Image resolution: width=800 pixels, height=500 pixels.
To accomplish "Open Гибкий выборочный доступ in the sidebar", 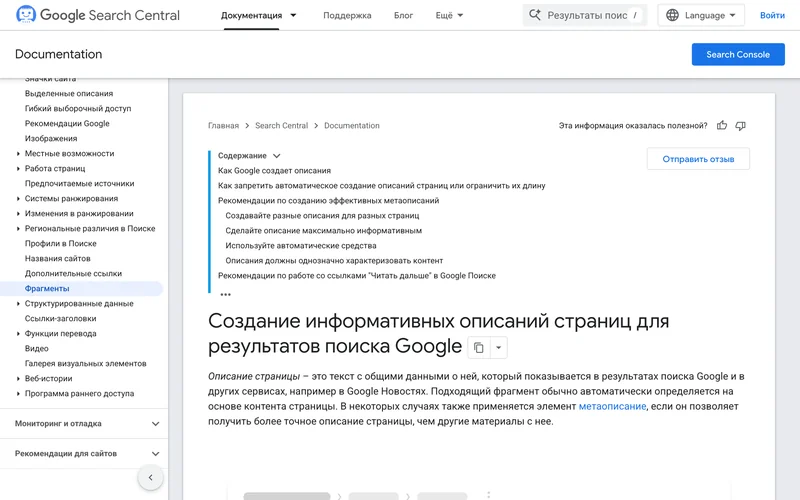I will [x=78, y=108].
